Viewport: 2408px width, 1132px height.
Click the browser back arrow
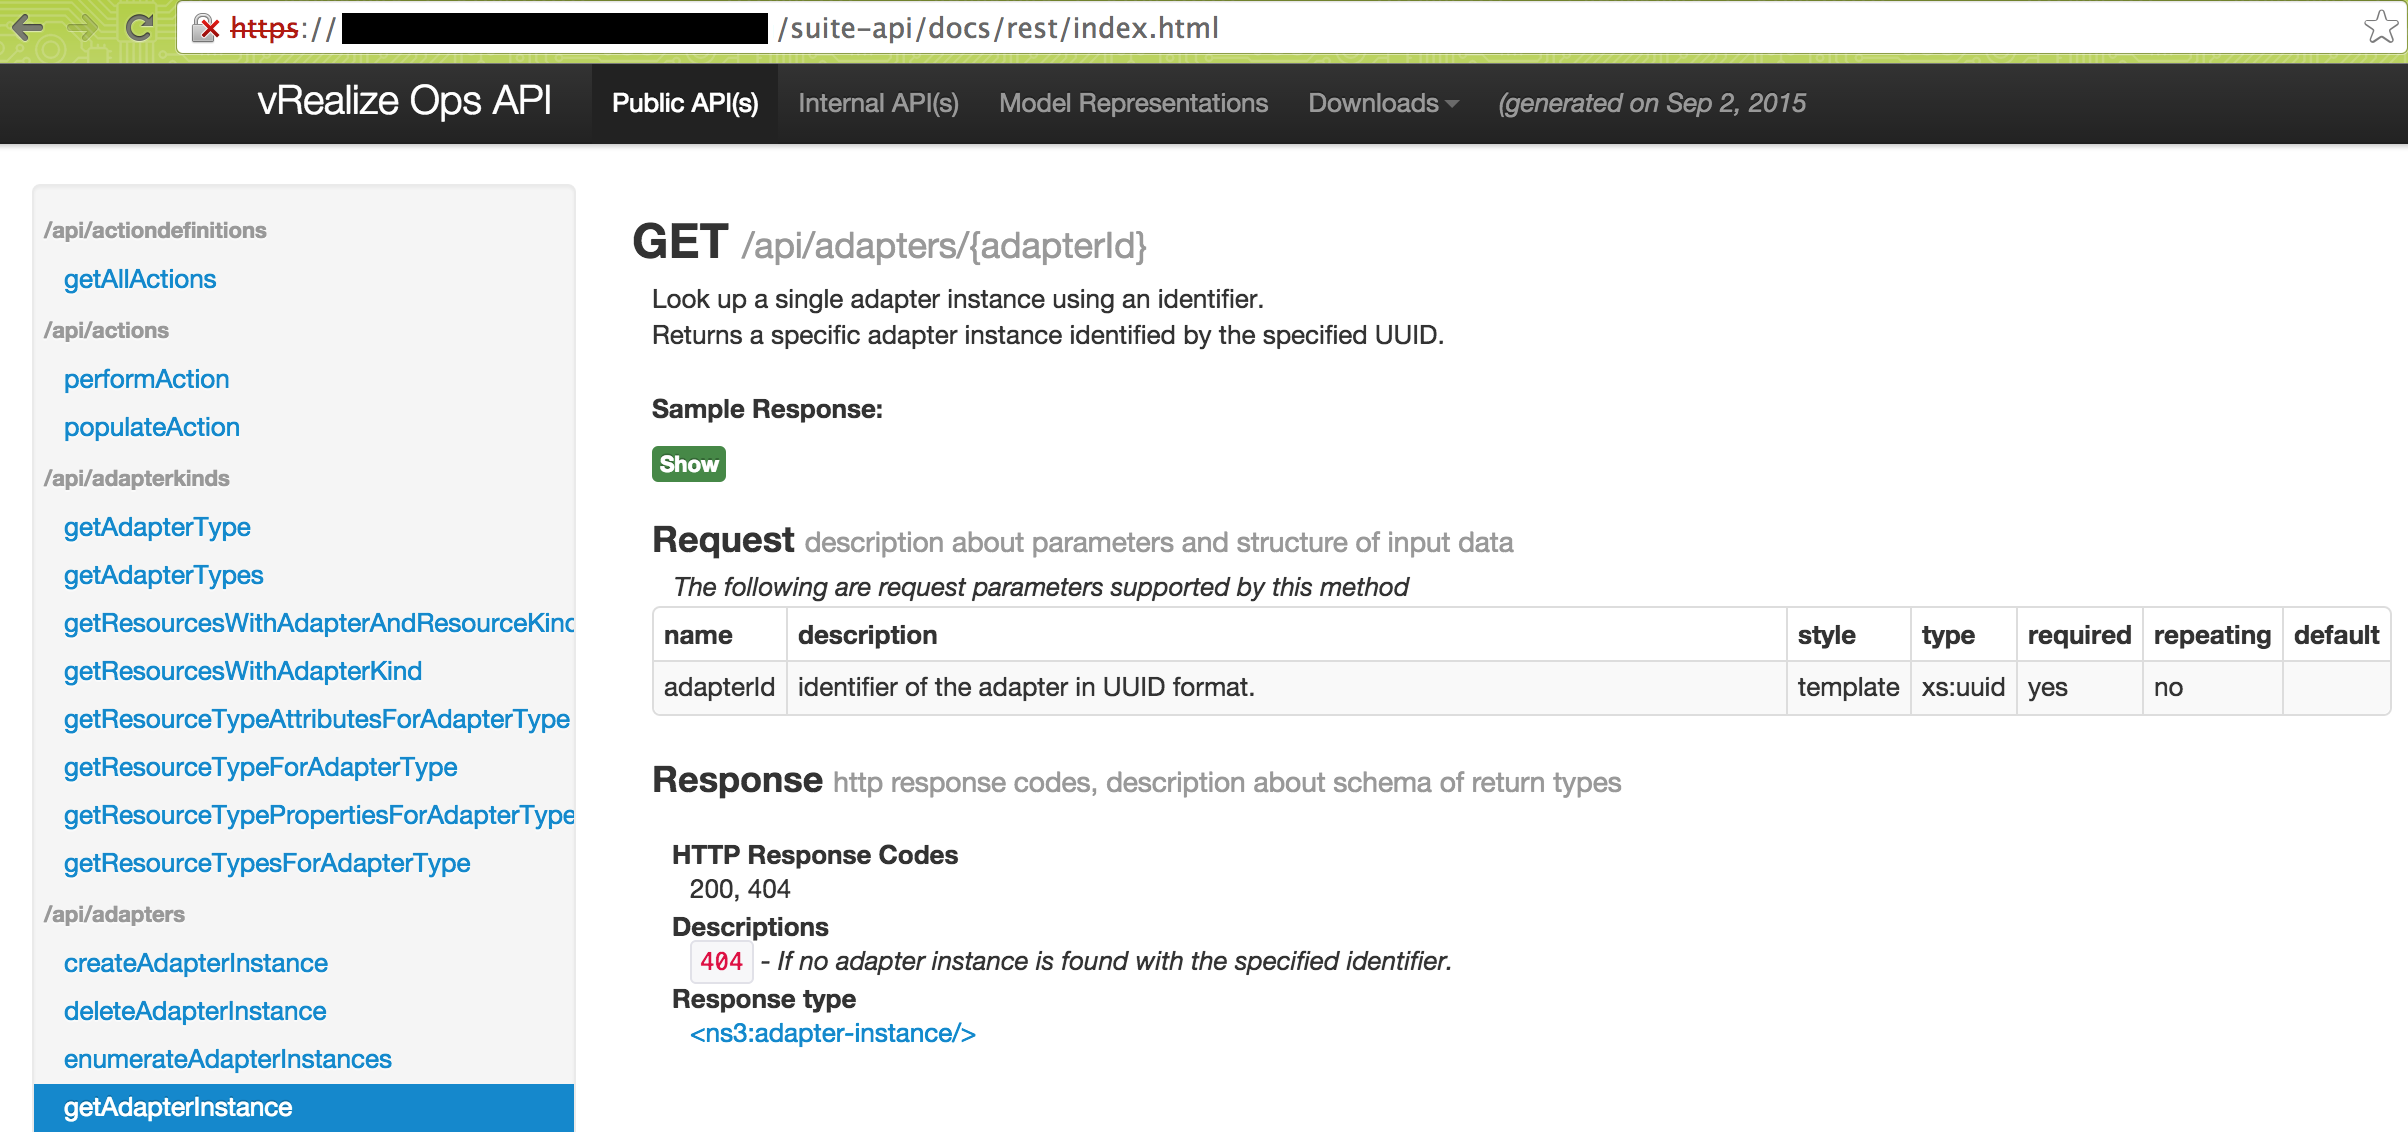[x=28, y=27]
